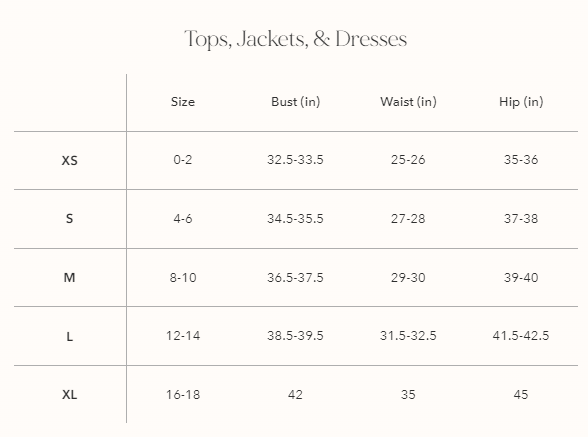Click the Tops, Jackets, & Dresses heading

[296, 39]
